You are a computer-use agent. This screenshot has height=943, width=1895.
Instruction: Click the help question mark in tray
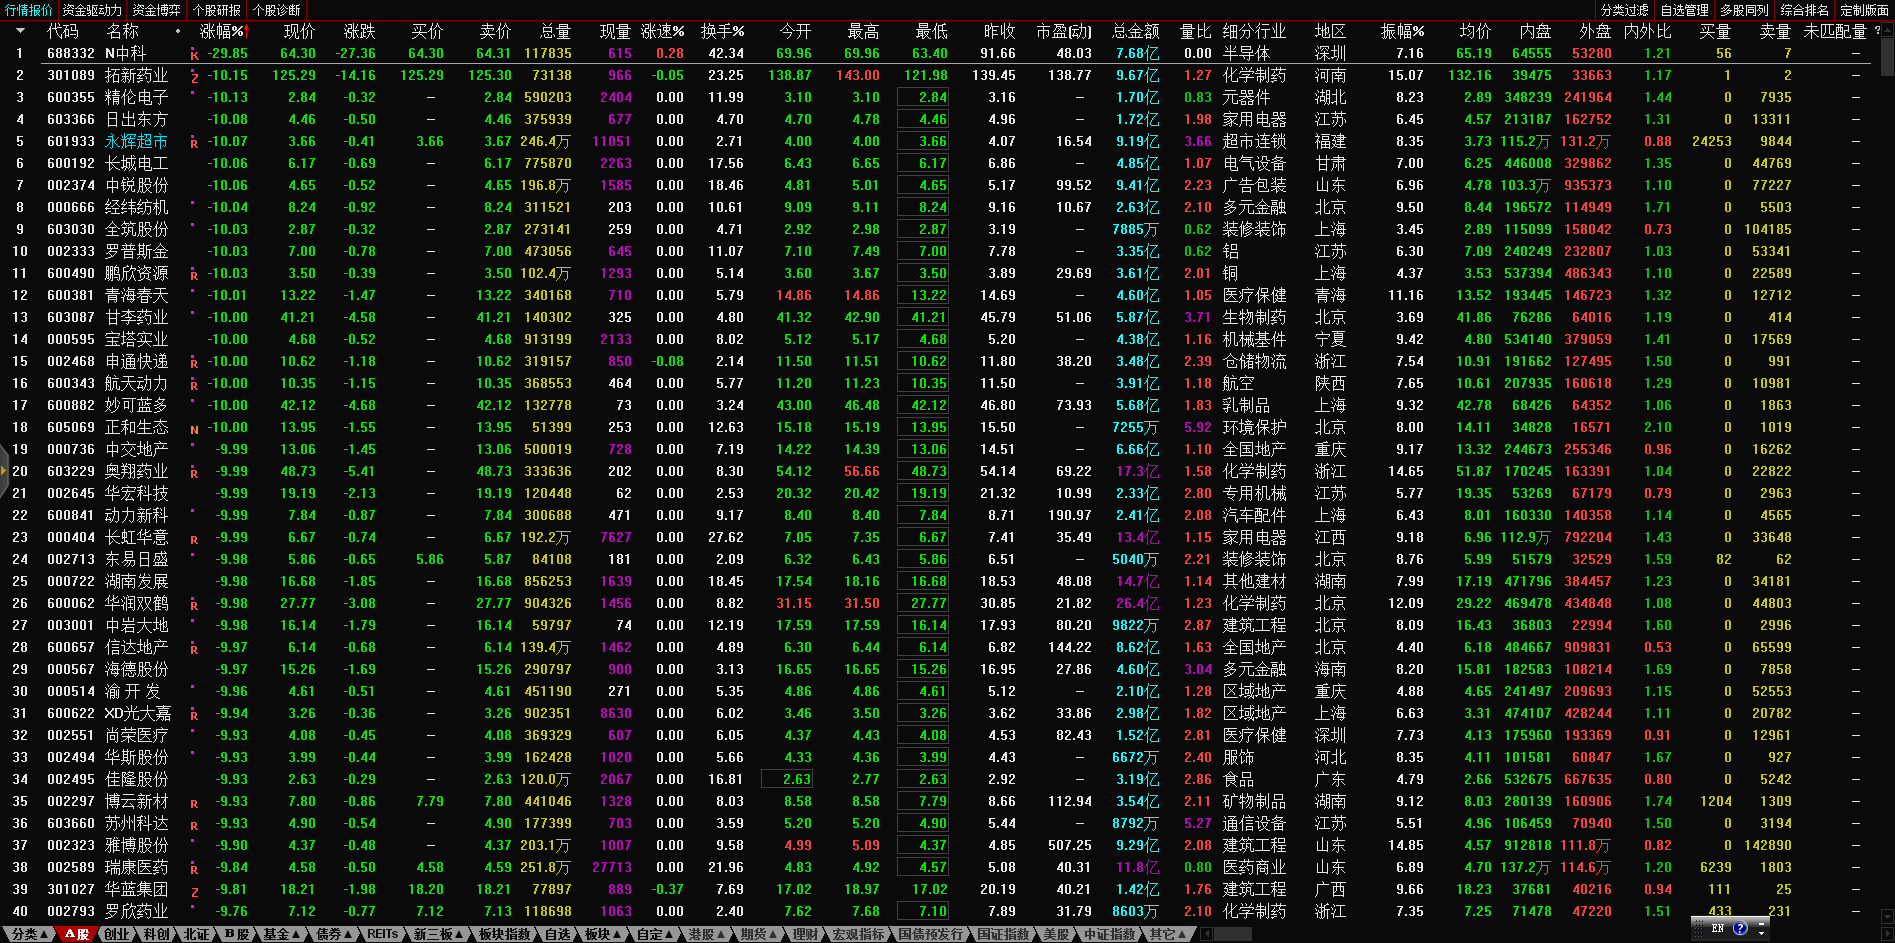pyautogui.click(x=1740, y=929)
